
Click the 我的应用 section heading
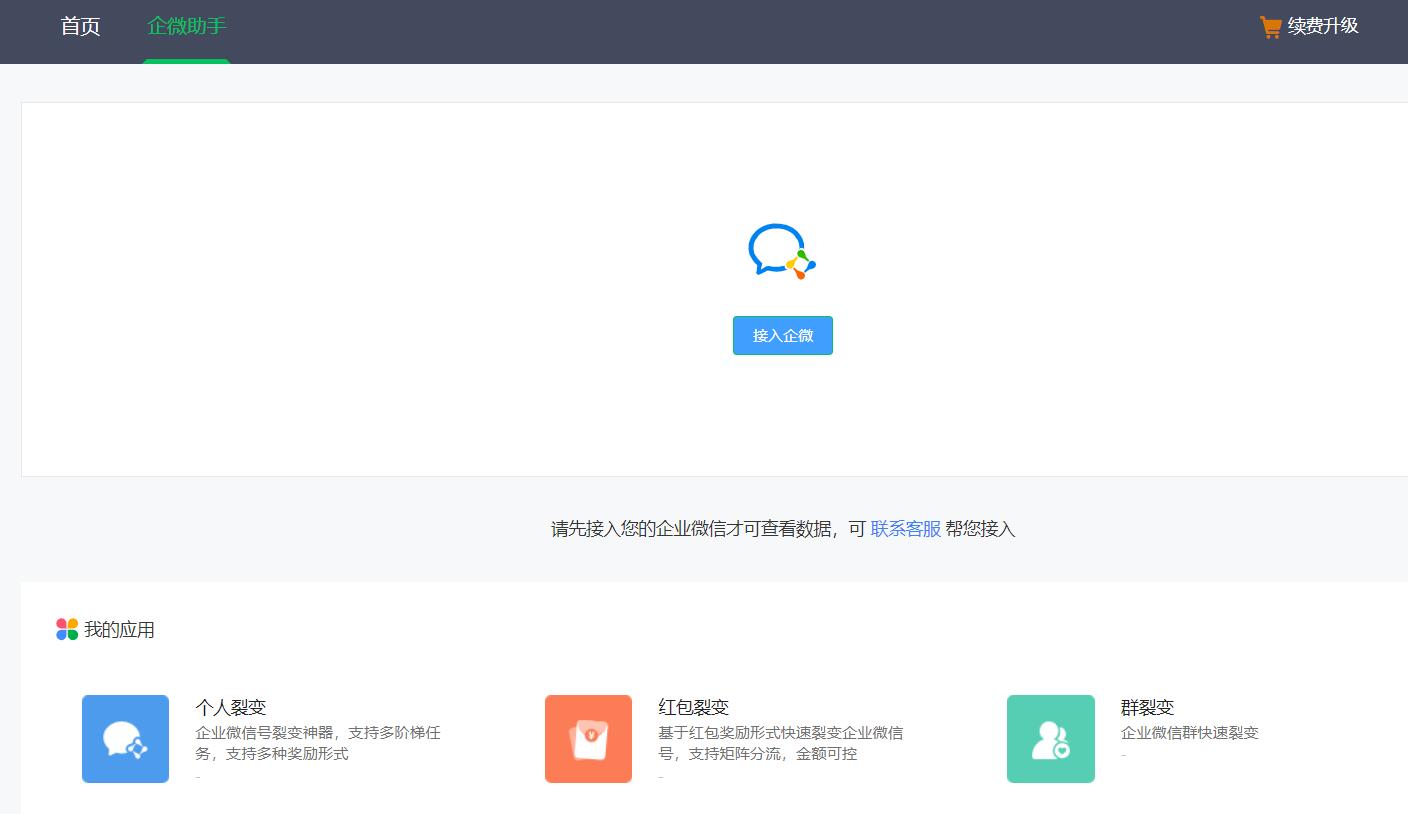click(119, 630)
